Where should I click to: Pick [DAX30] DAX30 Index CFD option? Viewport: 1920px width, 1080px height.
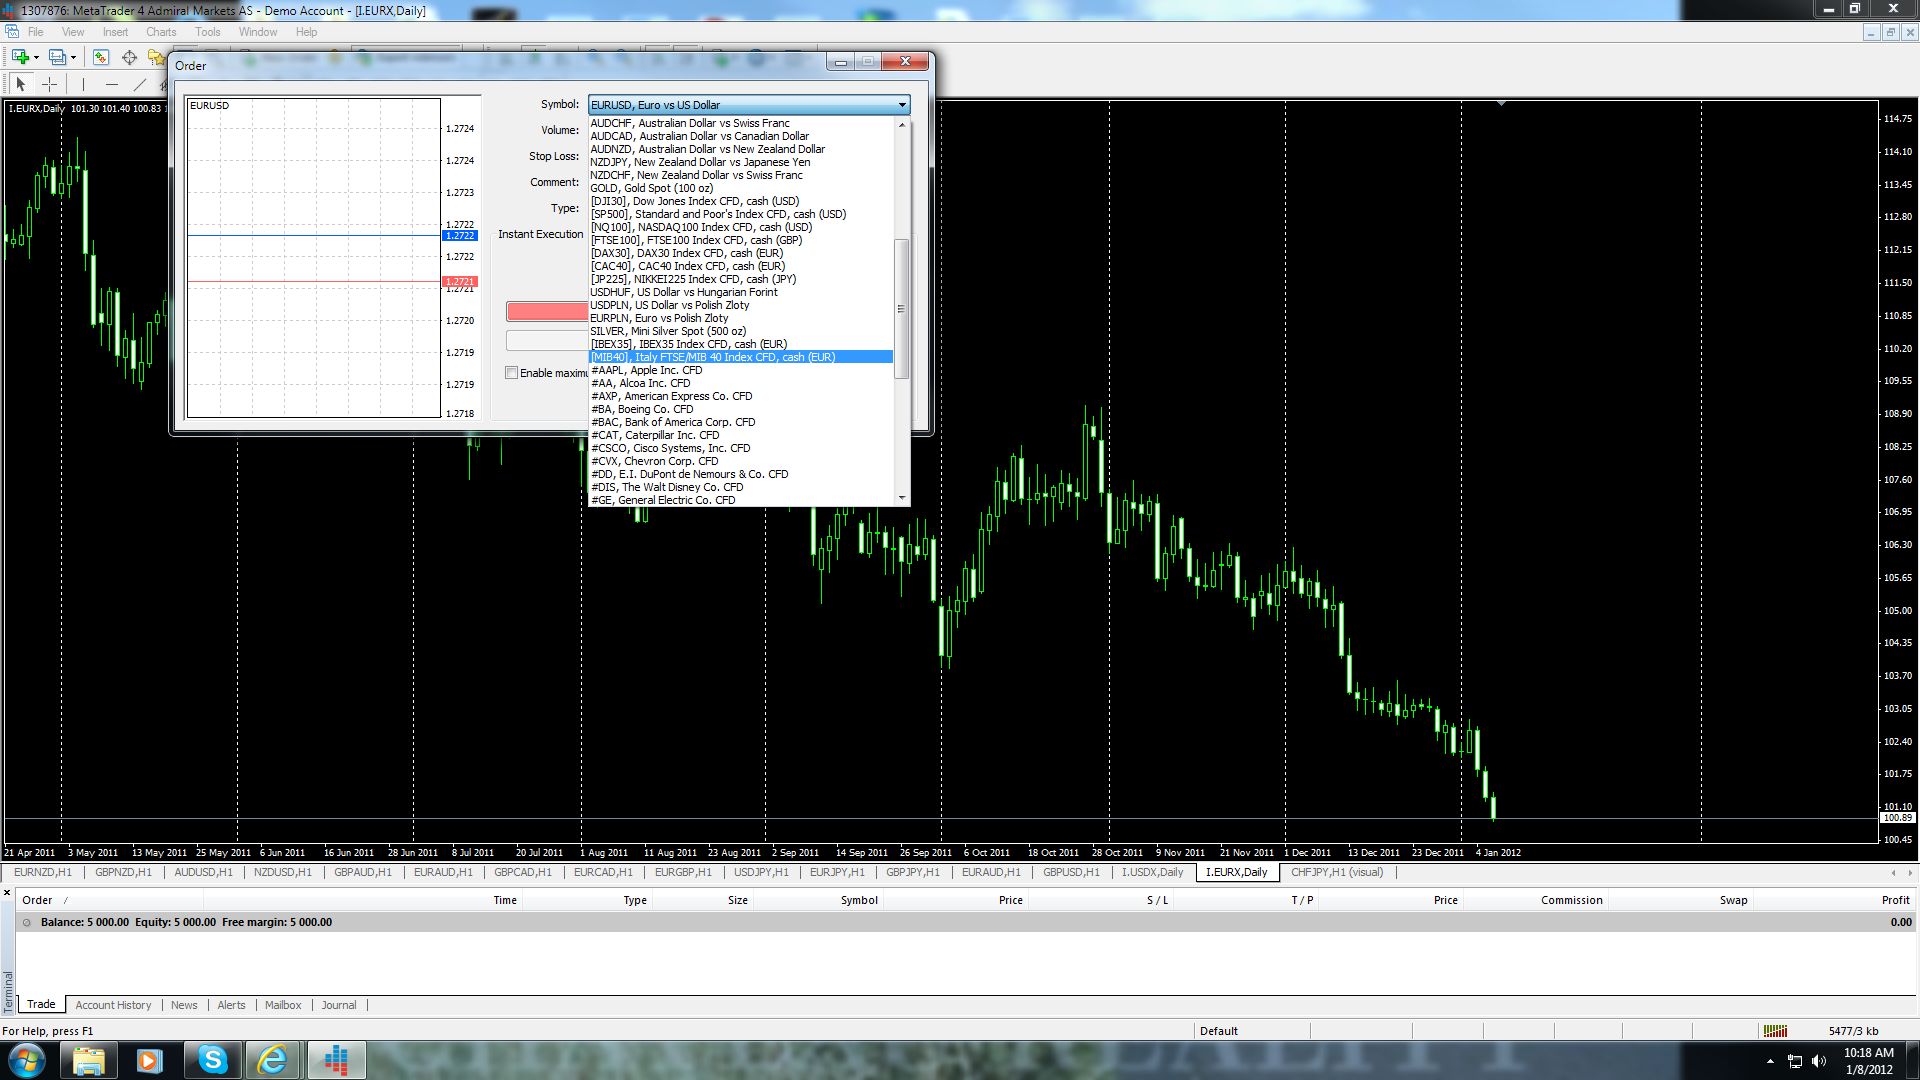740,253
